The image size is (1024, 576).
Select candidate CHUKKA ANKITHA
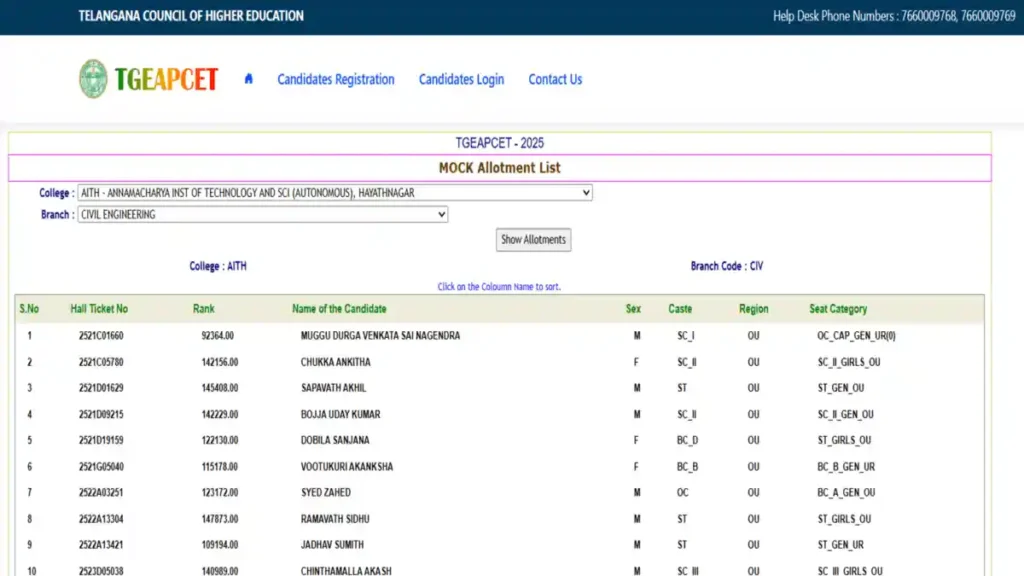click(x=336, y=362)
